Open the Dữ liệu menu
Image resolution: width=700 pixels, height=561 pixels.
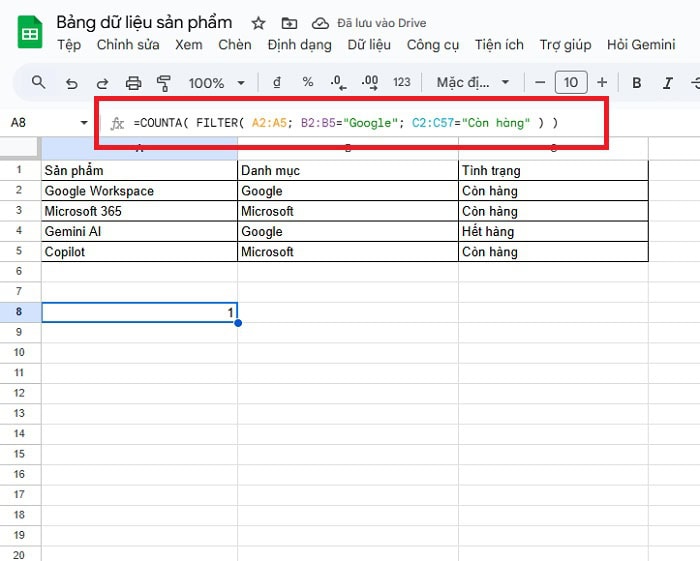369,45
